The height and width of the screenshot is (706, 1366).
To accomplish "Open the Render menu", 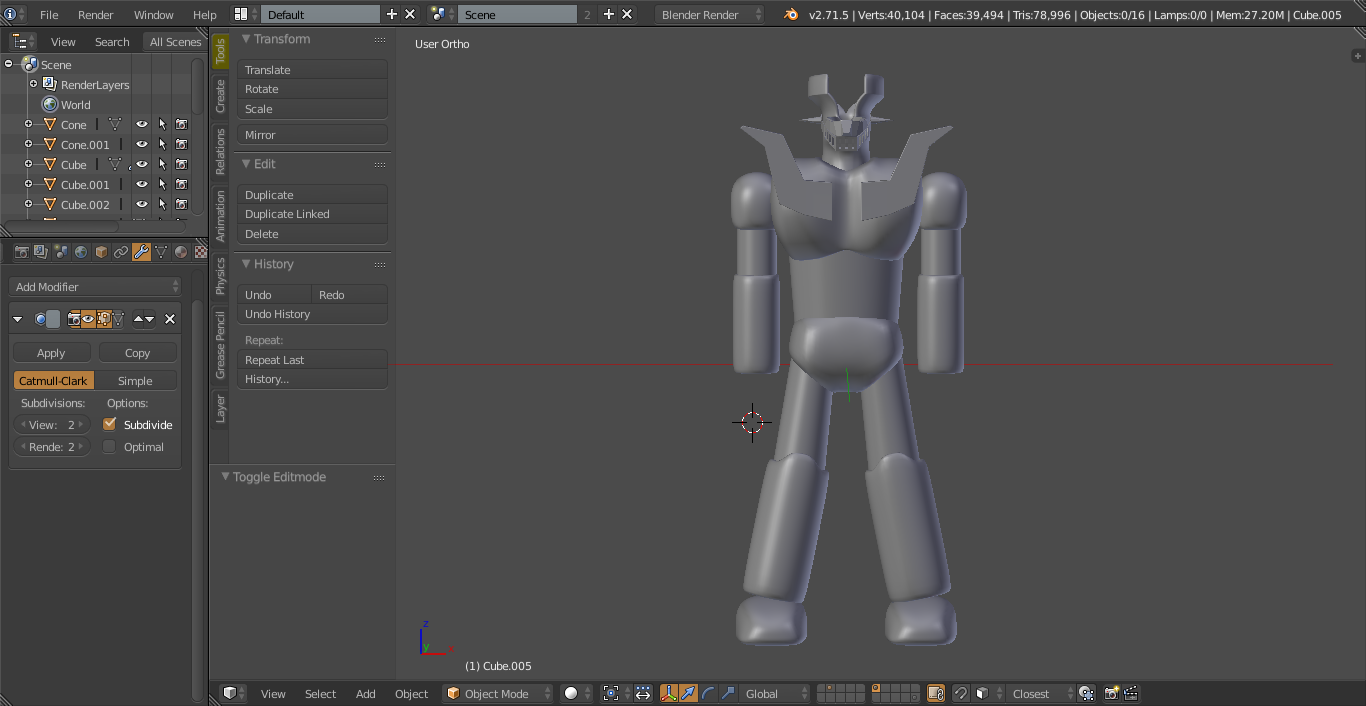I will (x=96, y=15).
